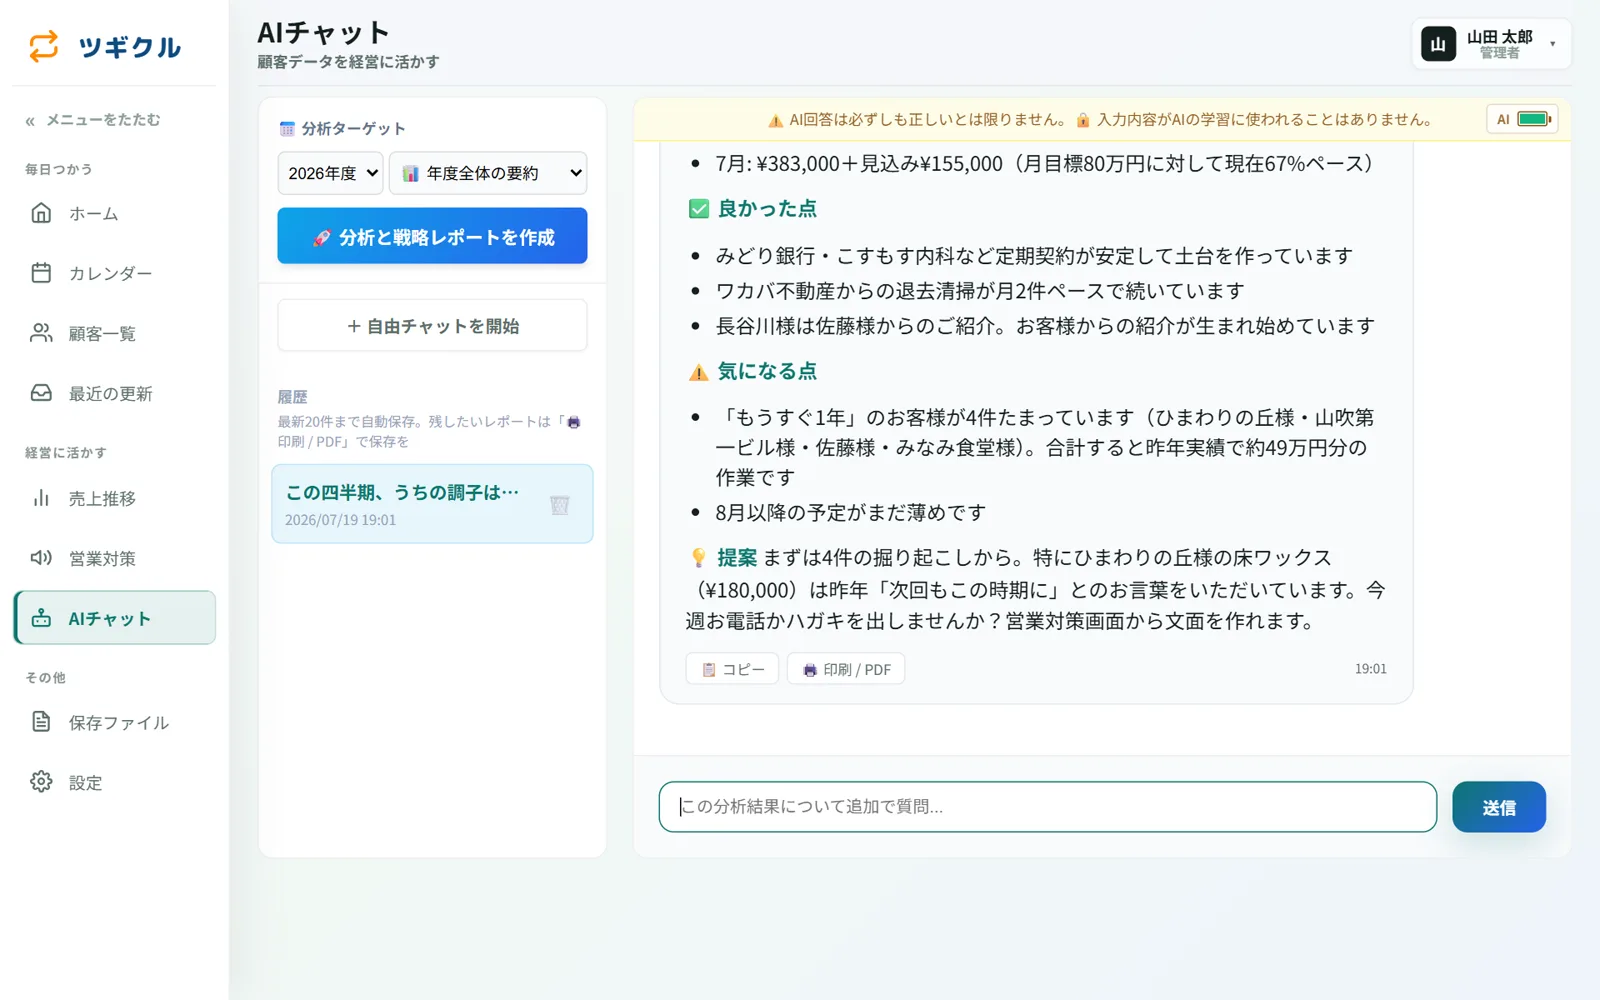Select the AIチャット menu item

tap(115, 618)
